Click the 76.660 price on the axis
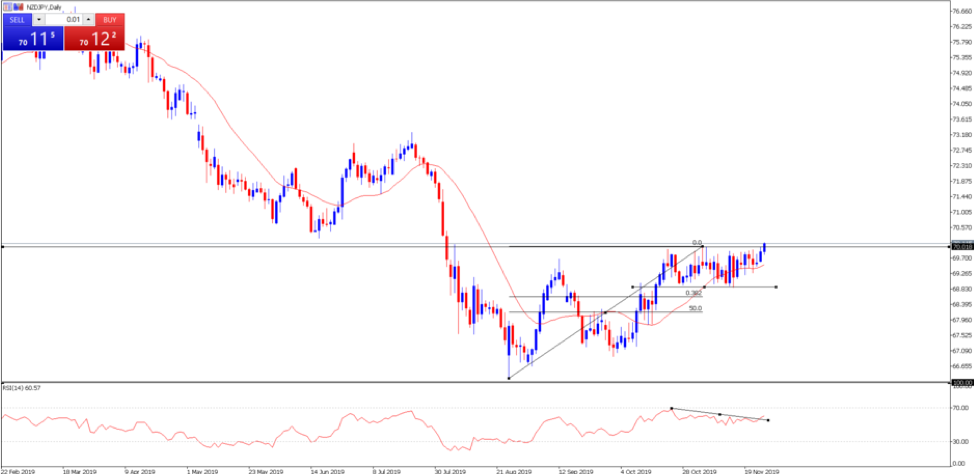Viewport: 974px width, 474px height. click(x=960, y=11)
